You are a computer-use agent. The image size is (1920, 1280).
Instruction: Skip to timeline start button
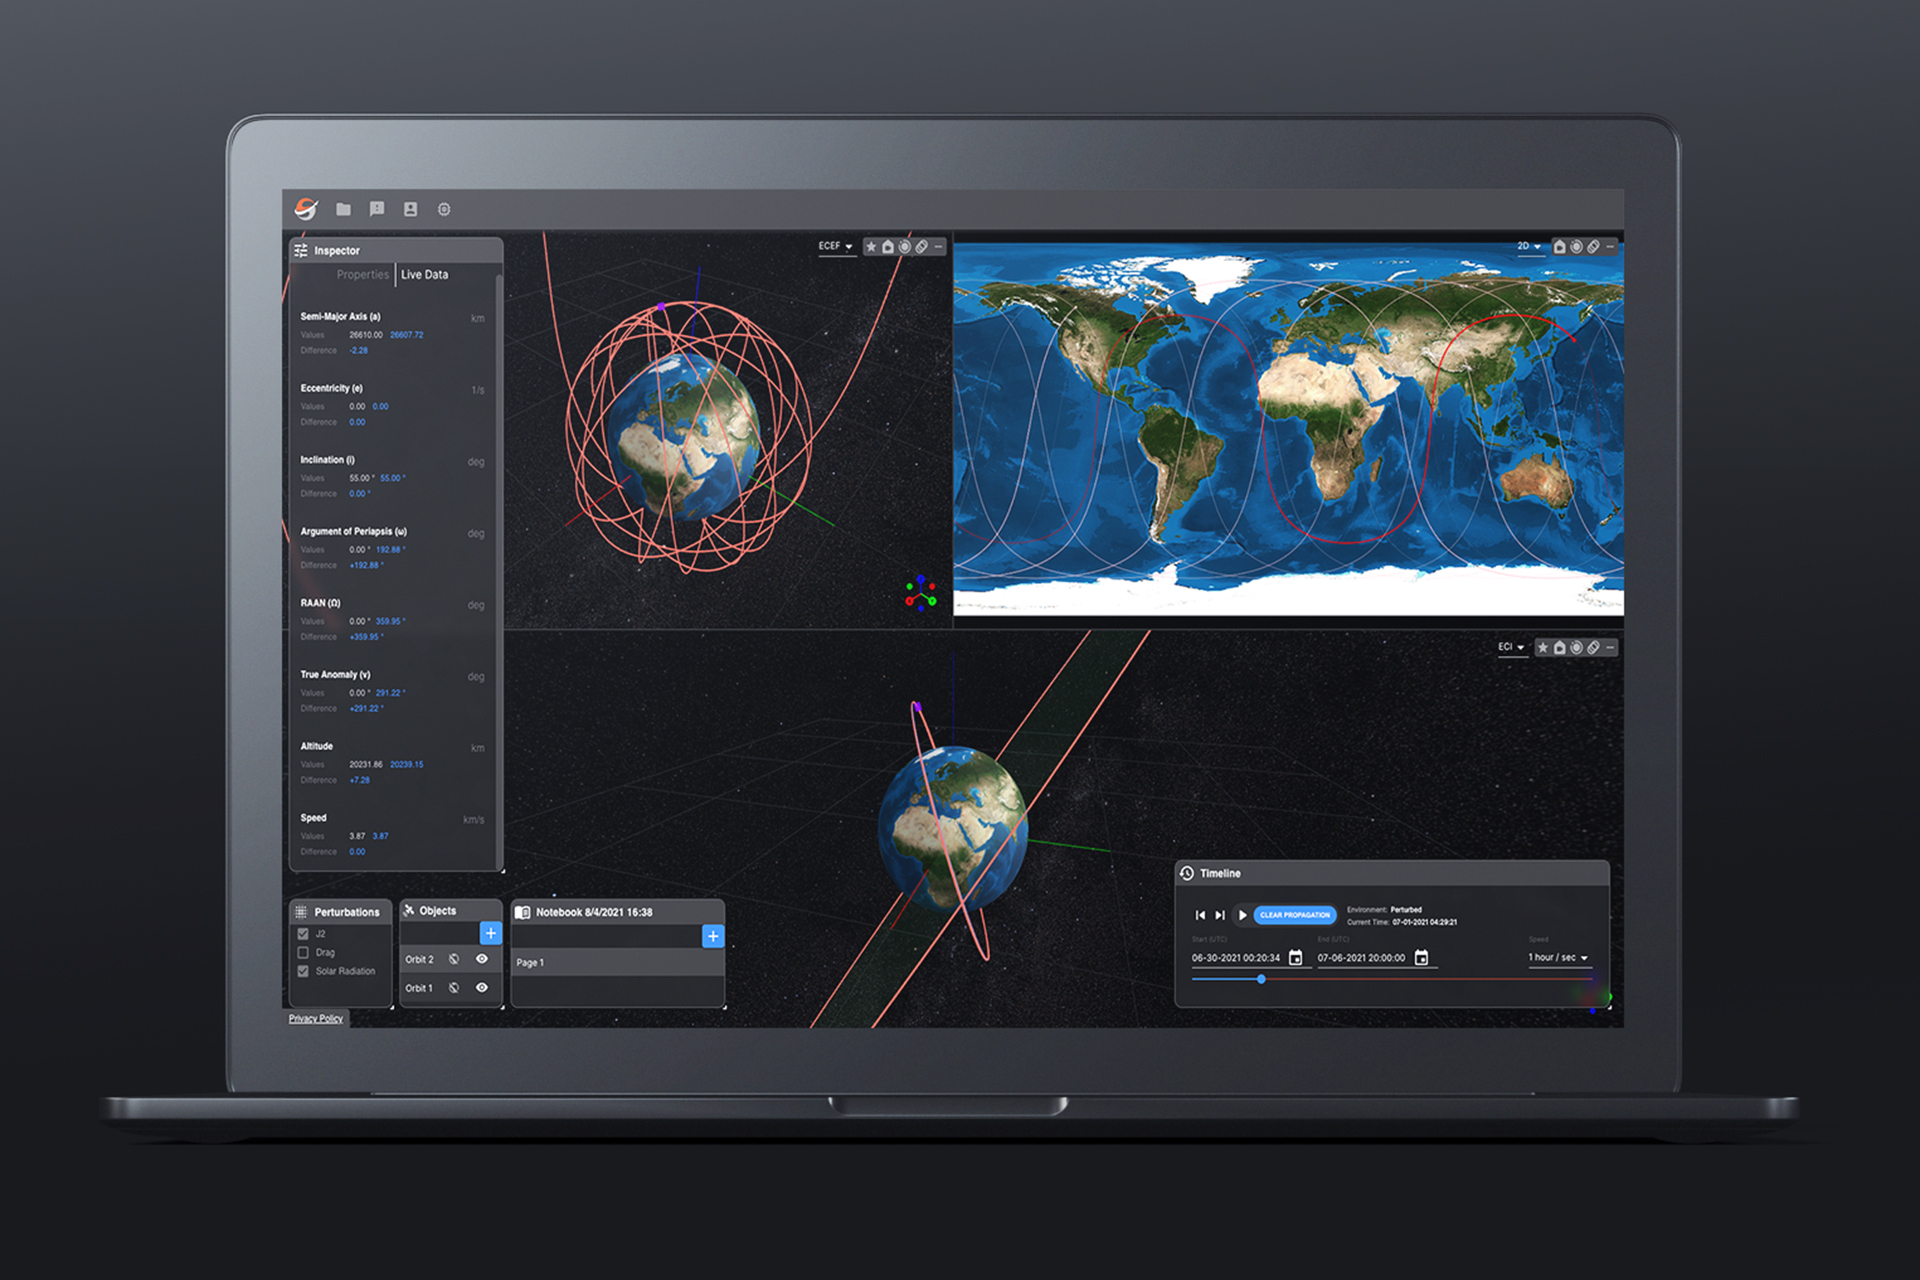coord(1200,915)
